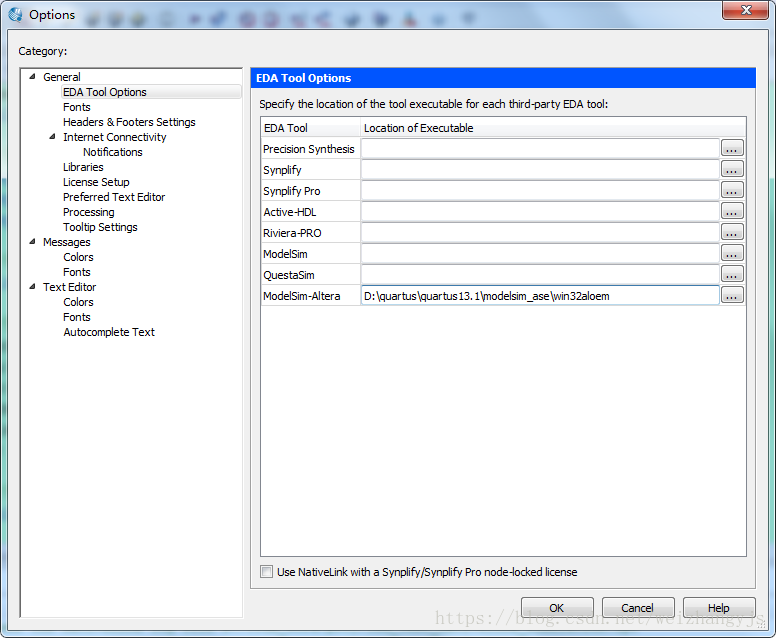Select the General category label
776x638 pixels.
[x=62, y=77]
